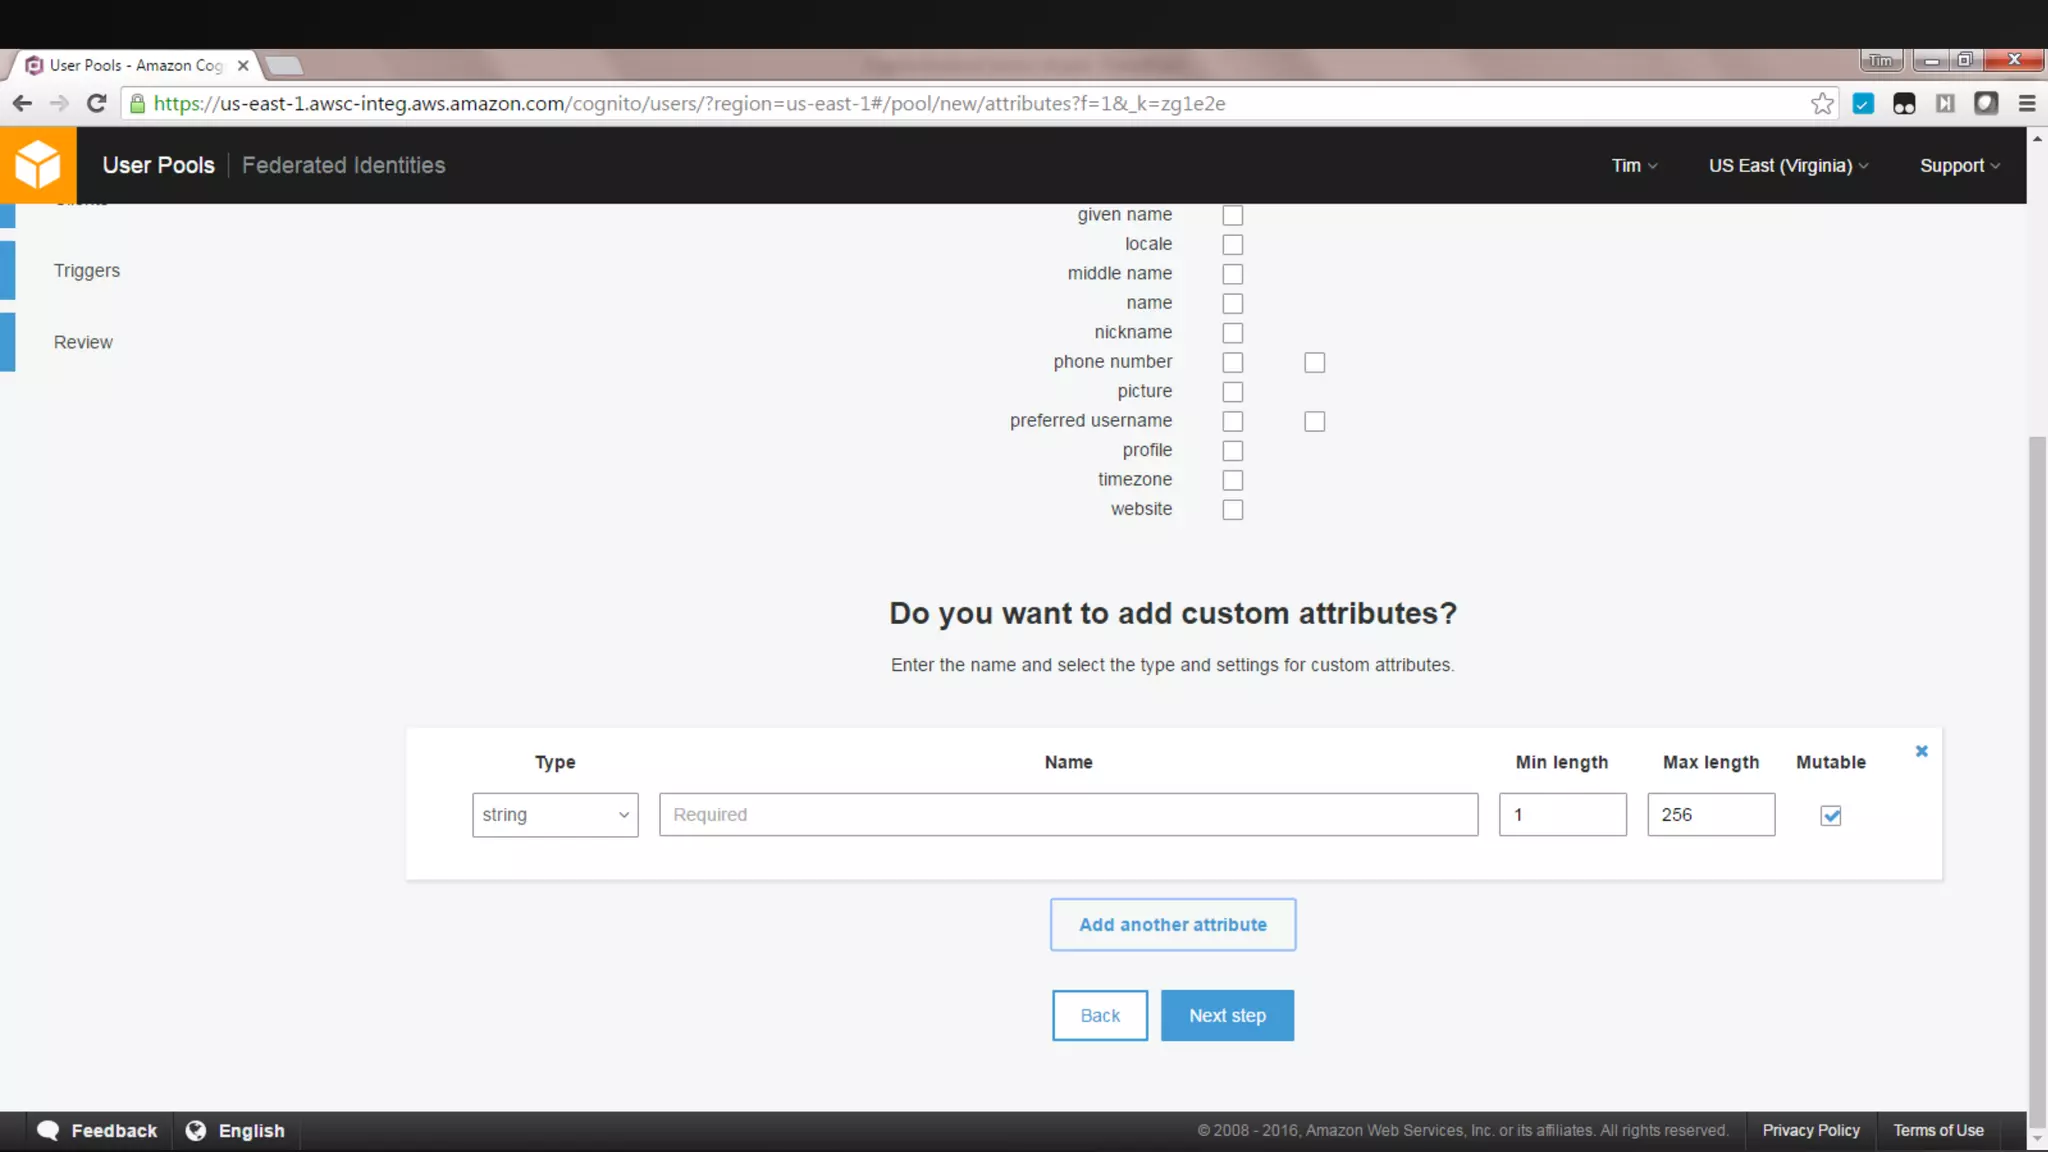Open US East (Virginia) region selector

click(1788, 166)
